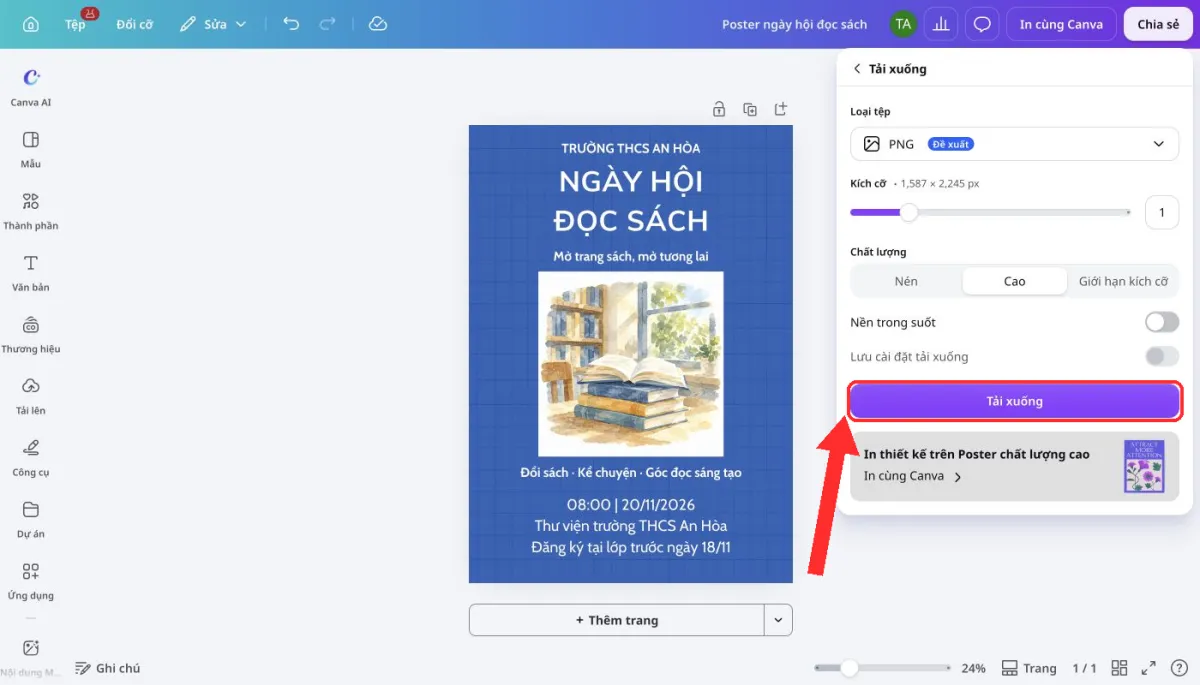Open the Ghi chú notes panel
Image resolution: width=1200 pixels, height=685 pixels.
[x=108, y=668]
